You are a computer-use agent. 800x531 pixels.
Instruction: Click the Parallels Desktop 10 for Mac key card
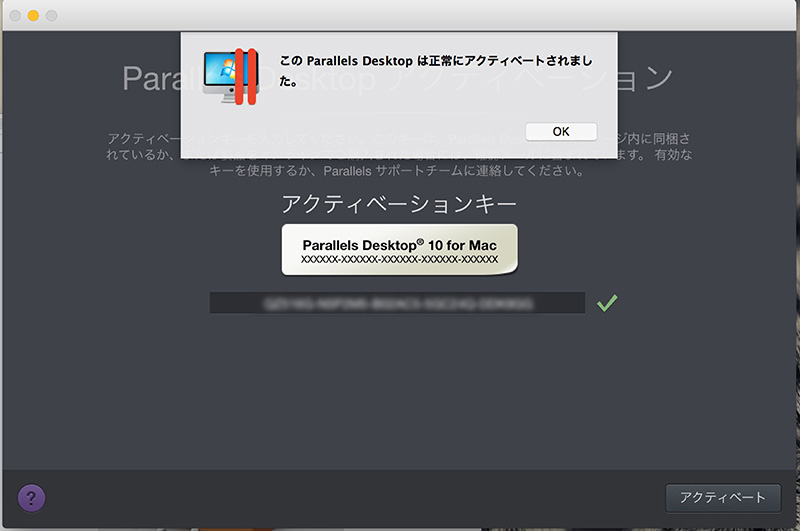tap(399, 250)
